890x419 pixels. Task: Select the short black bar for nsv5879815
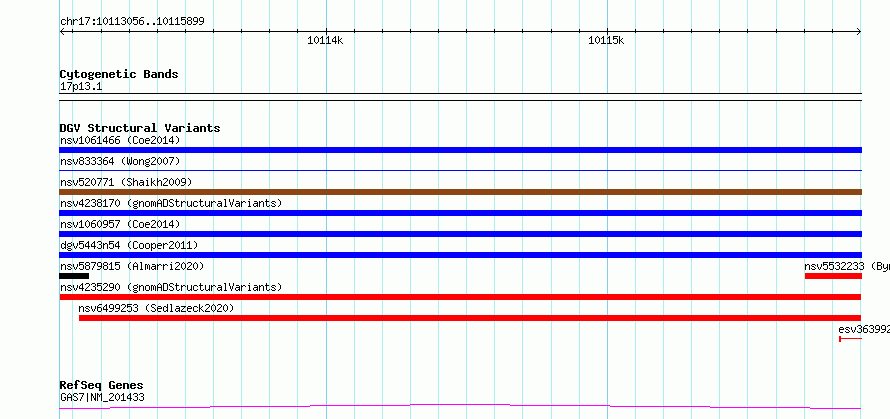(x=74, y=276)
